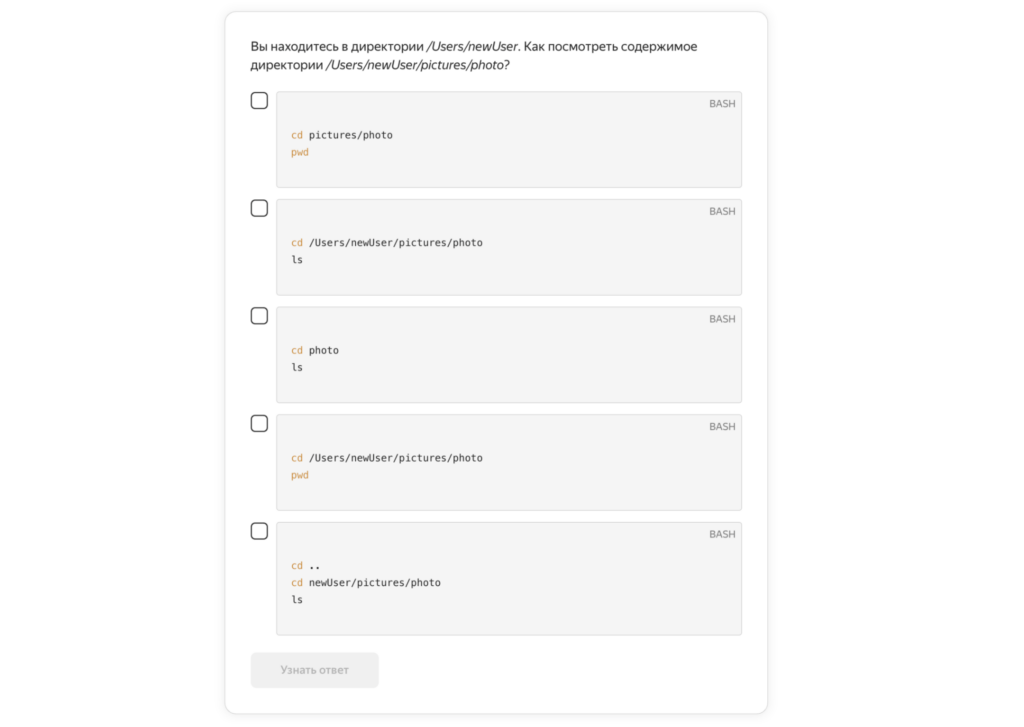Click the 'pwd' command in the first code block
1024x727 pixels.
[x=300, y=152]
